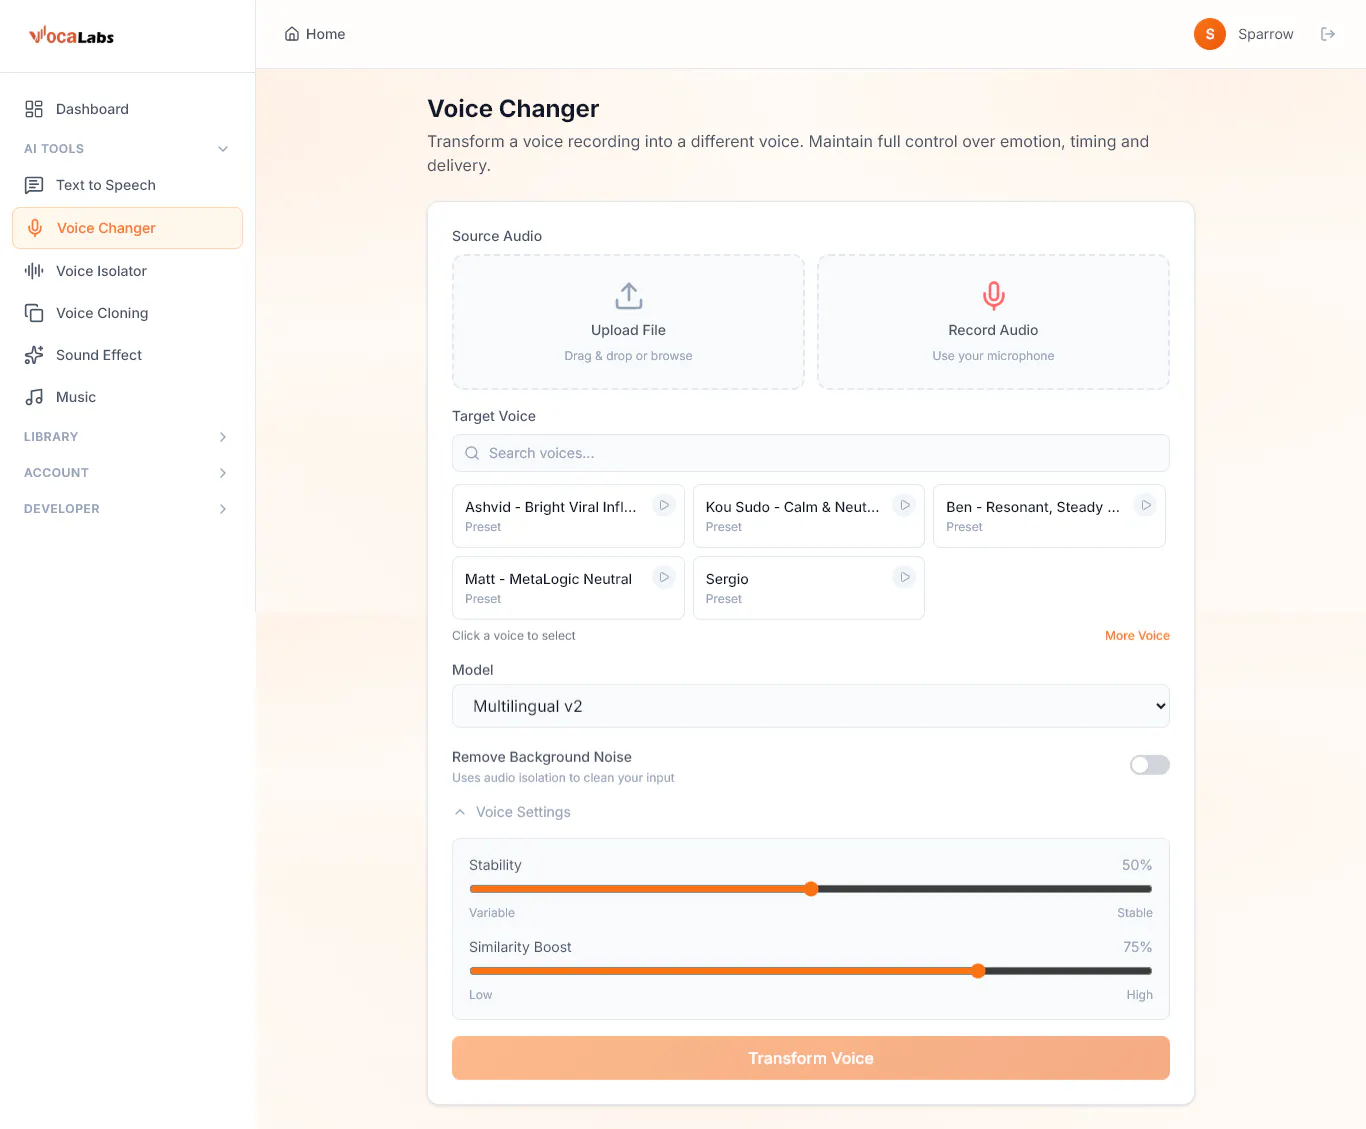The image size is (1366, 1129).
Task: Click the 75% Similarity Boost value
Action: tap(1137, 947)
